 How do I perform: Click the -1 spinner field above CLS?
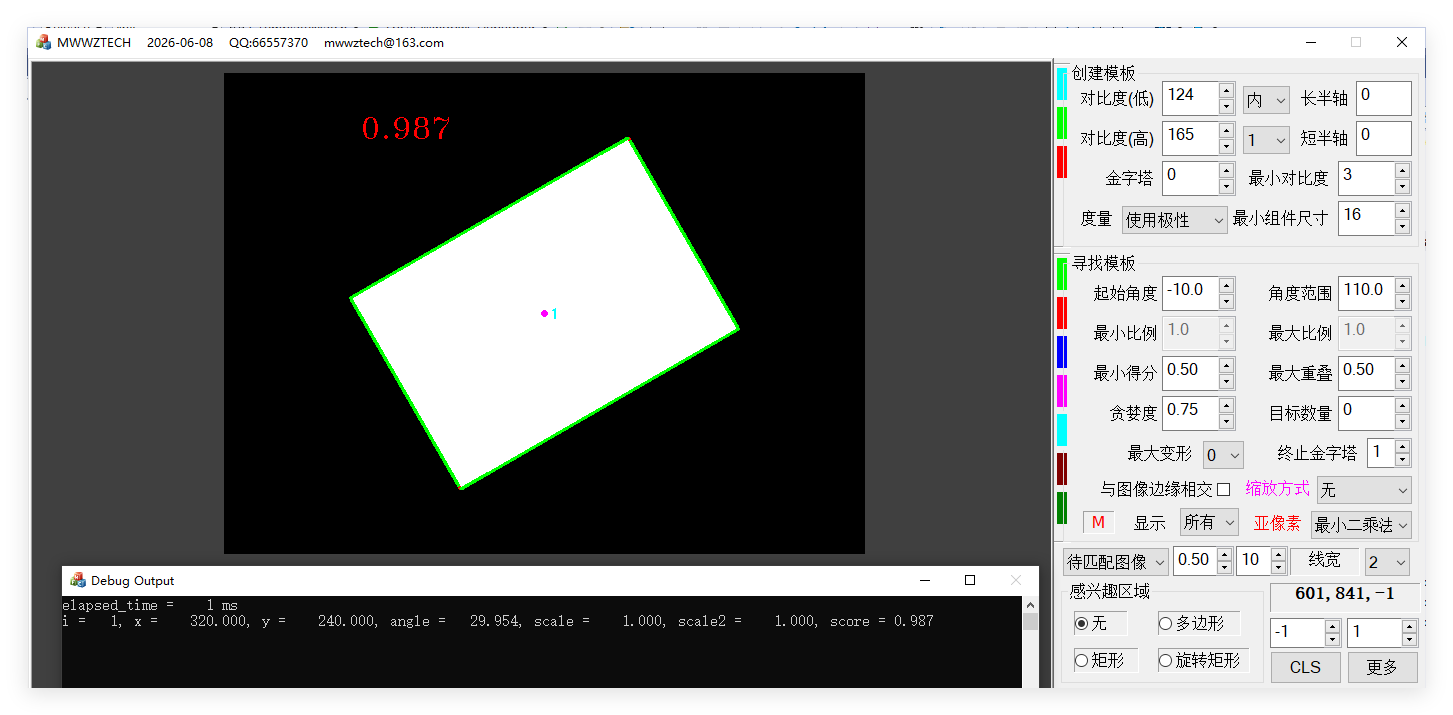(x=1297, y=633)
